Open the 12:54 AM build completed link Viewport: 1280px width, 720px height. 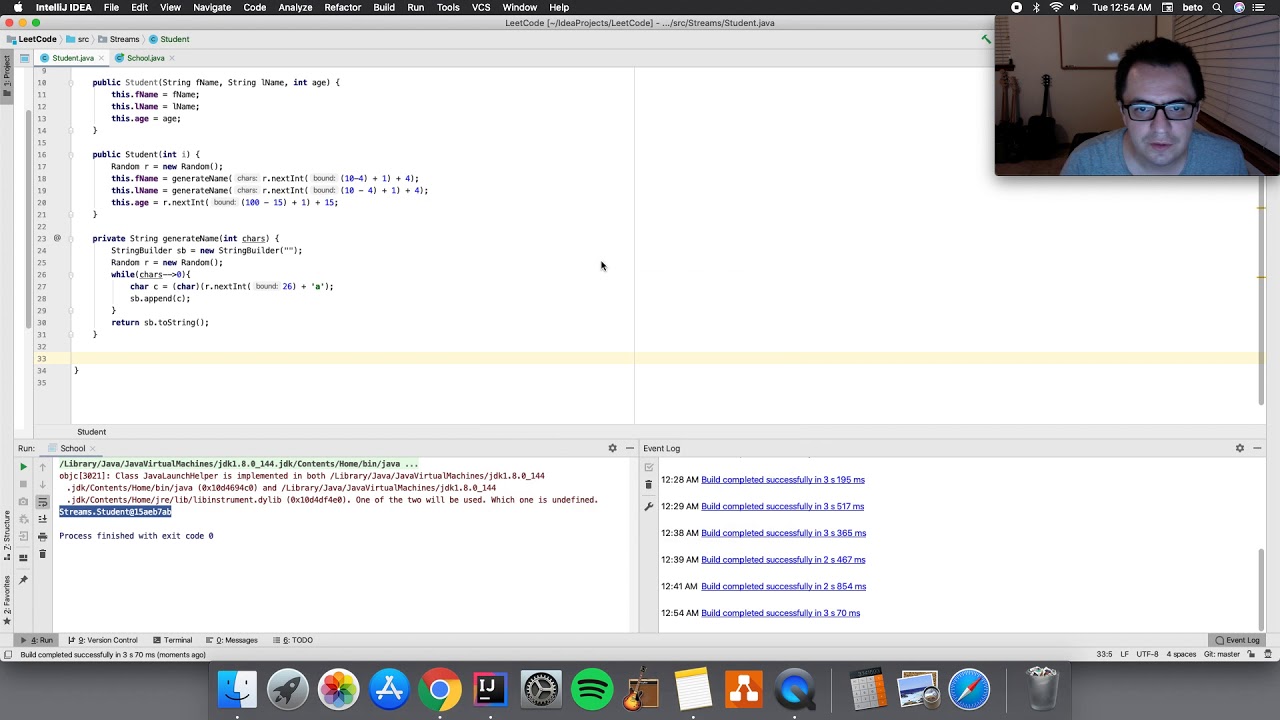coord(781,614)
